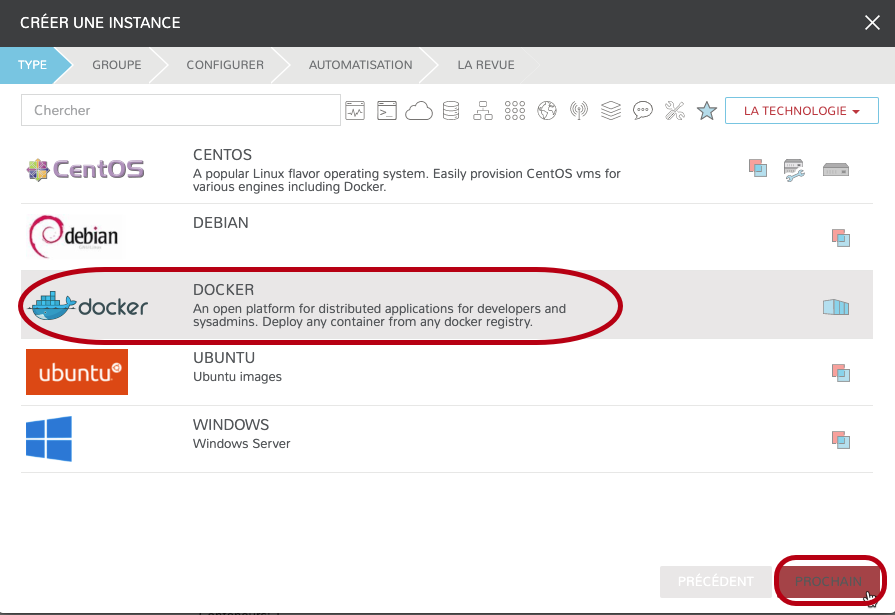Click the monitoring graph filter icon

(x=356, y=111)
